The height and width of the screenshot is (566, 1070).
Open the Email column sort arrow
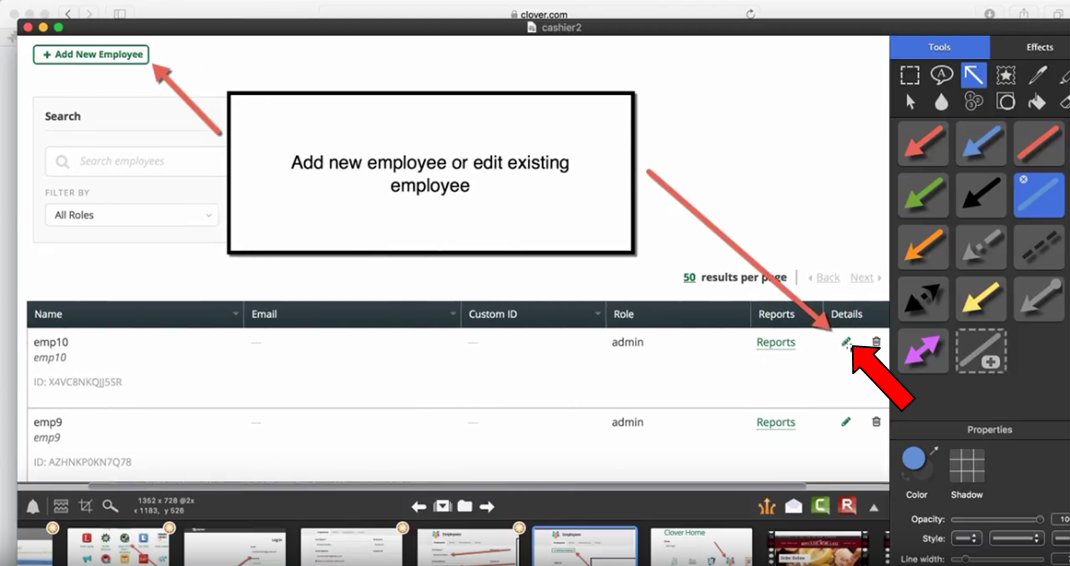coord(452,314)
